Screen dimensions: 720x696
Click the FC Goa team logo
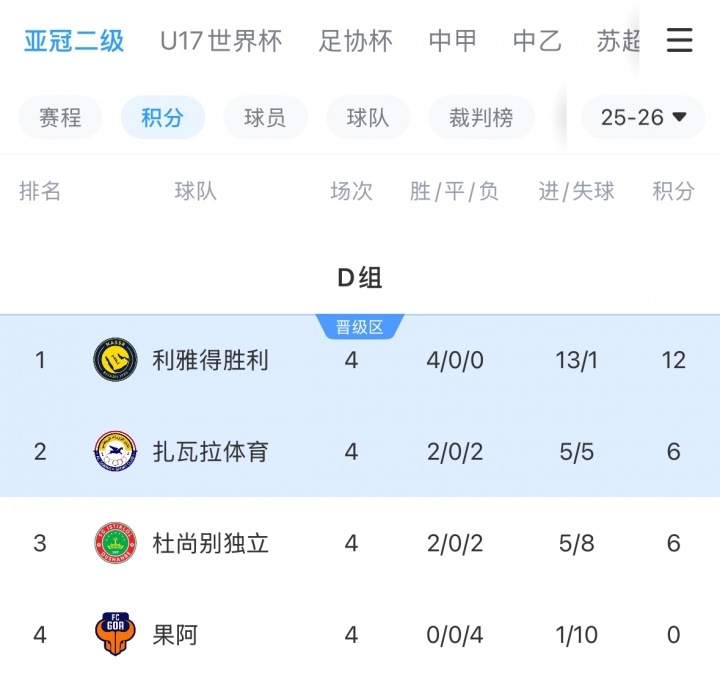coord(115,634)
